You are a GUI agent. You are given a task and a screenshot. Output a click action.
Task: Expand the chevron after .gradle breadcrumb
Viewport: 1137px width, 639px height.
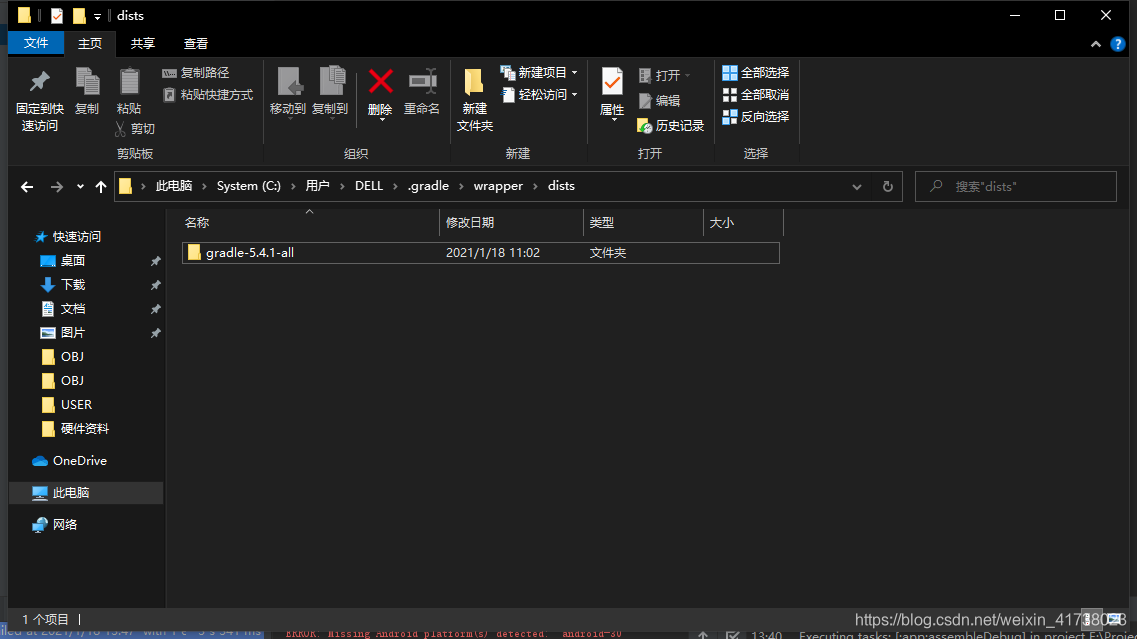(x=461, y=186)
